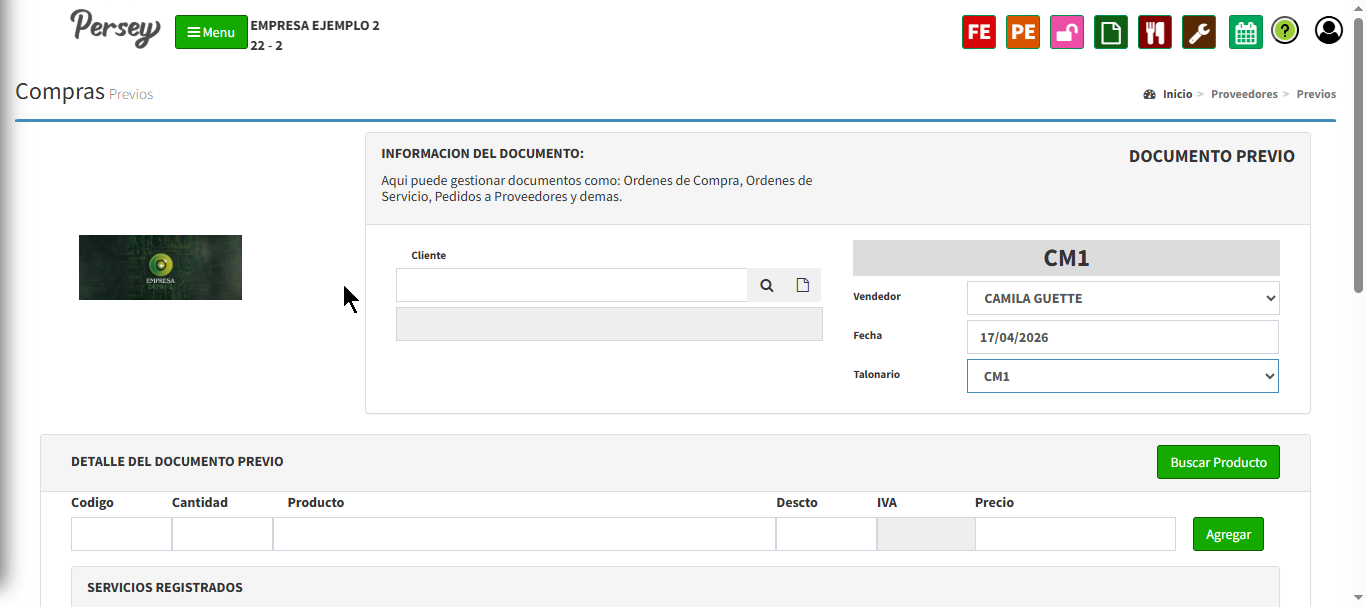1366x607 pixels.
Task: Click the Cantidad input field
Action: (x=222, y=534)
